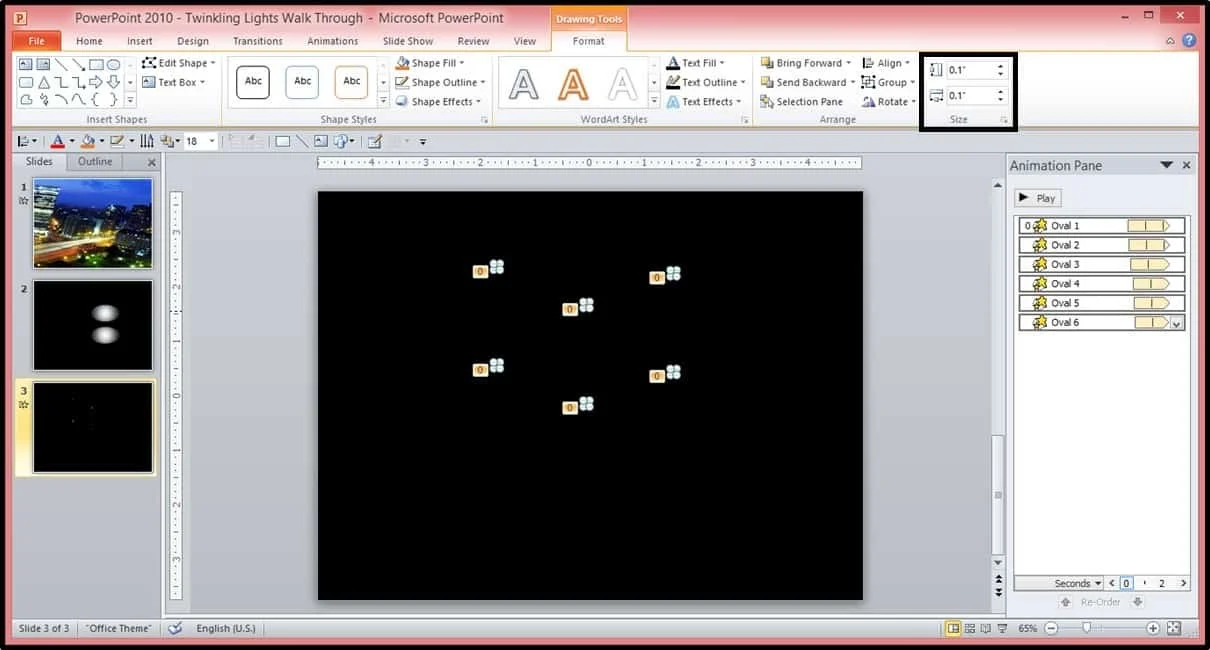Pick the Rectangle shape in shapes gallery
1210x650 pixels.
[x=95, y=65]
